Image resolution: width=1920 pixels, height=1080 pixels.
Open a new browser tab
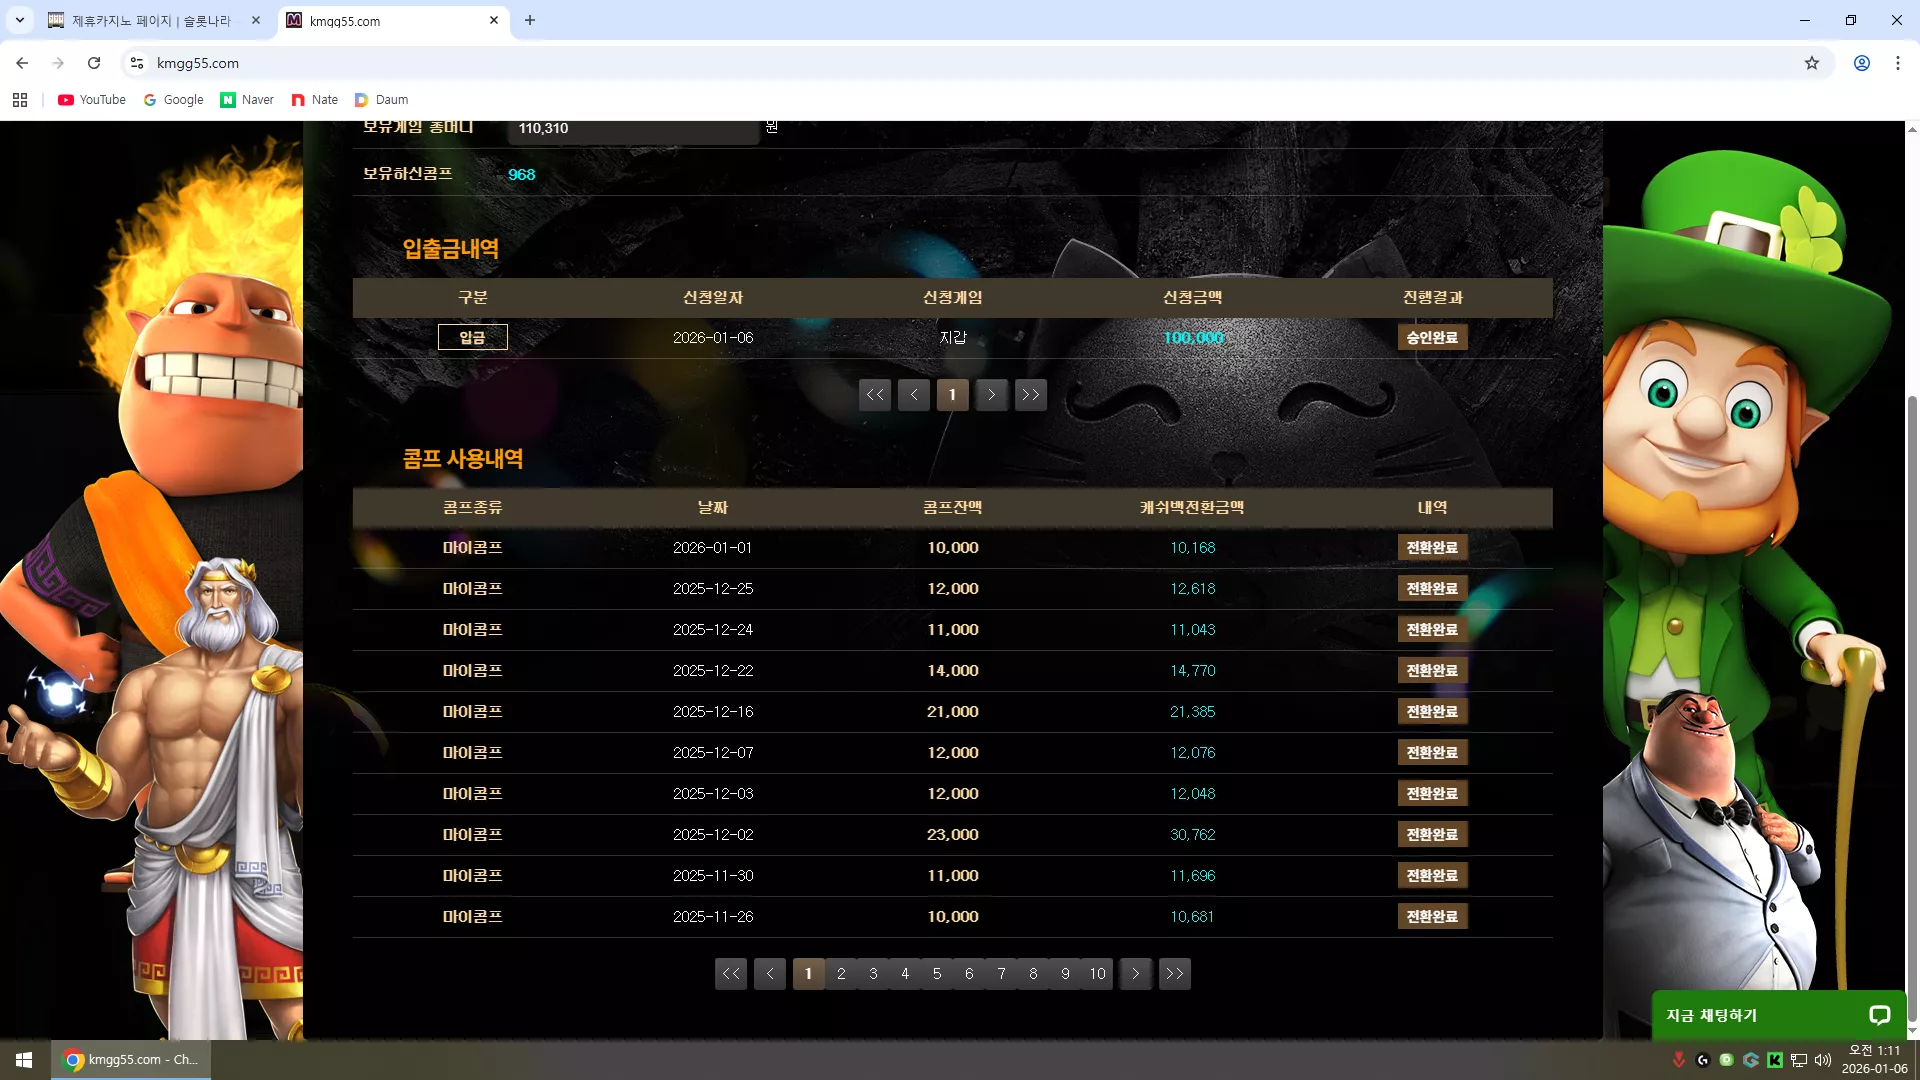pyautogui.click(x=530, y=20)
